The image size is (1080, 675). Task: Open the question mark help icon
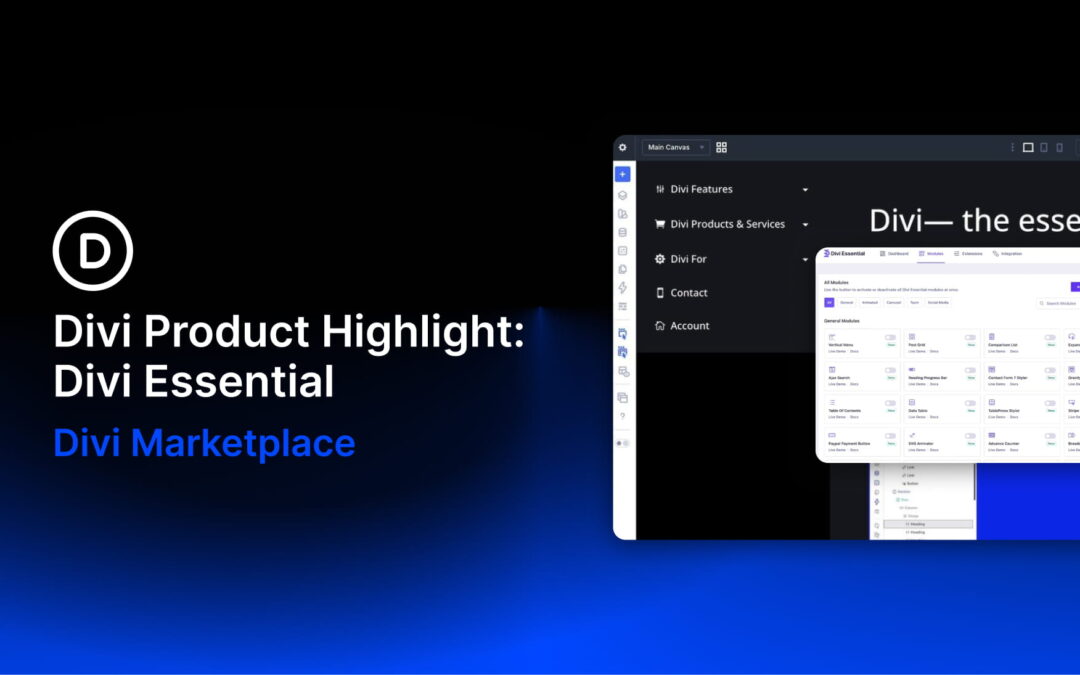coord(623,417)
